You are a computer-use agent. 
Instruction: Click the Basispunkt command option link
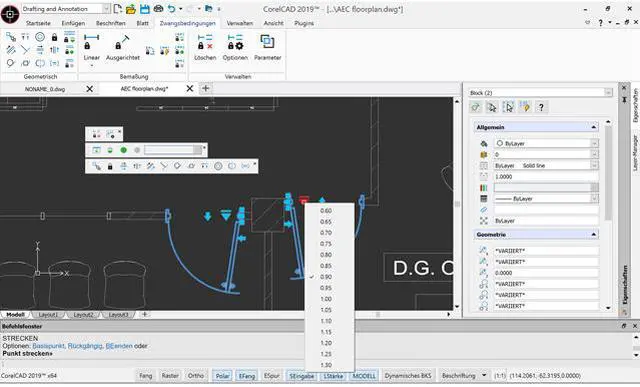point(48,346)
